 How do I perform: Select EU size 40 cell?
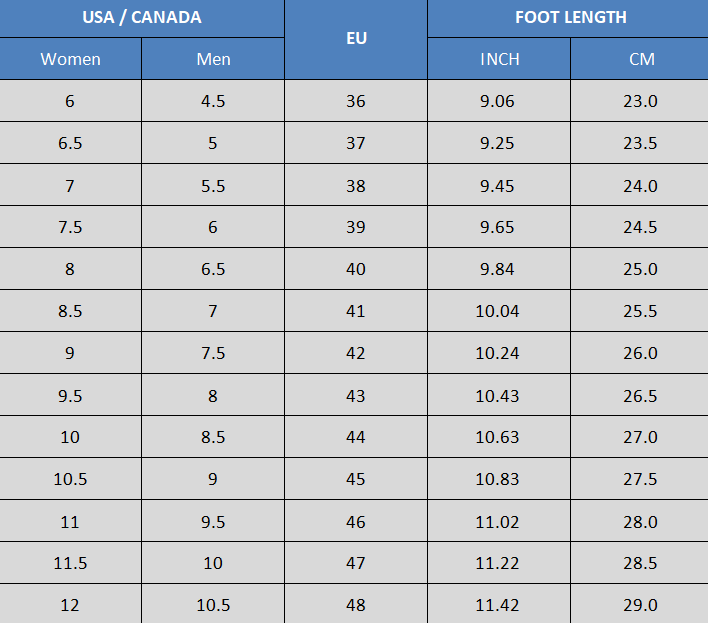[x=356, y=269]
